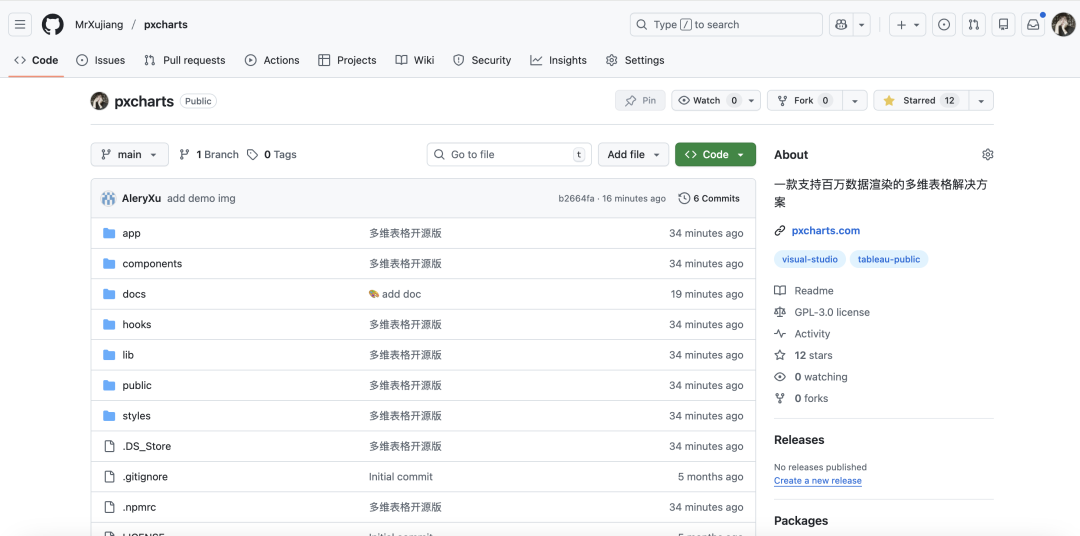Switch to the Insights tab

coord(559,60)
